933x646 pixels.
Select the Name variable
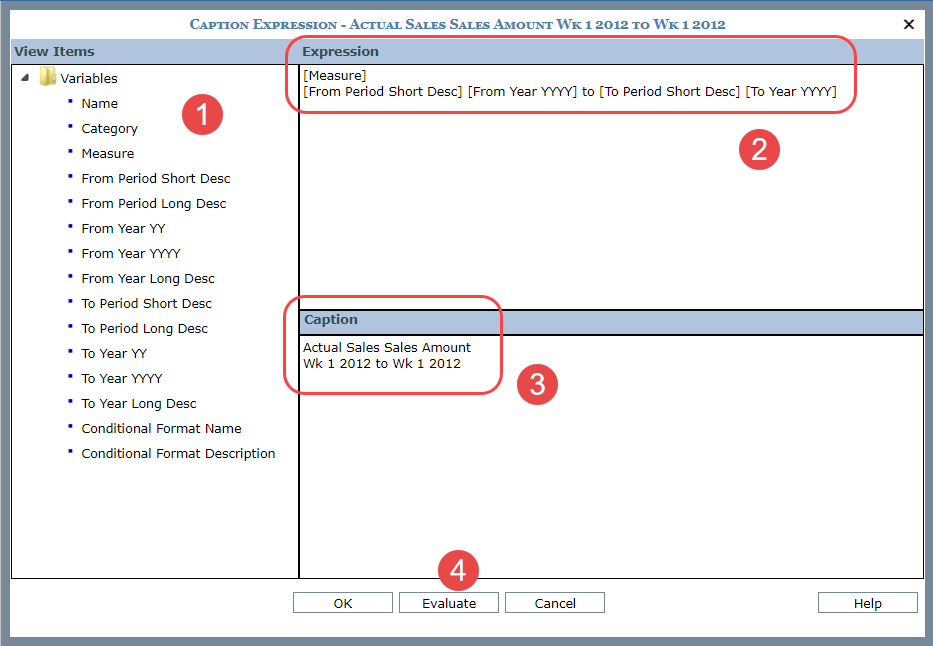pos(99,103)
